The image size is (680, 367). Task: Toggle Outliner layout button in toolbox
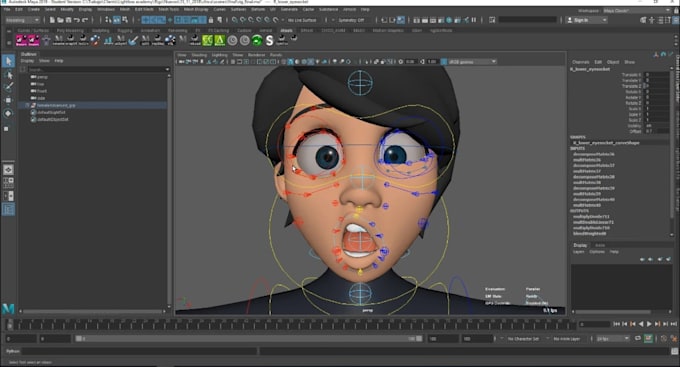[x=8, y=210]
